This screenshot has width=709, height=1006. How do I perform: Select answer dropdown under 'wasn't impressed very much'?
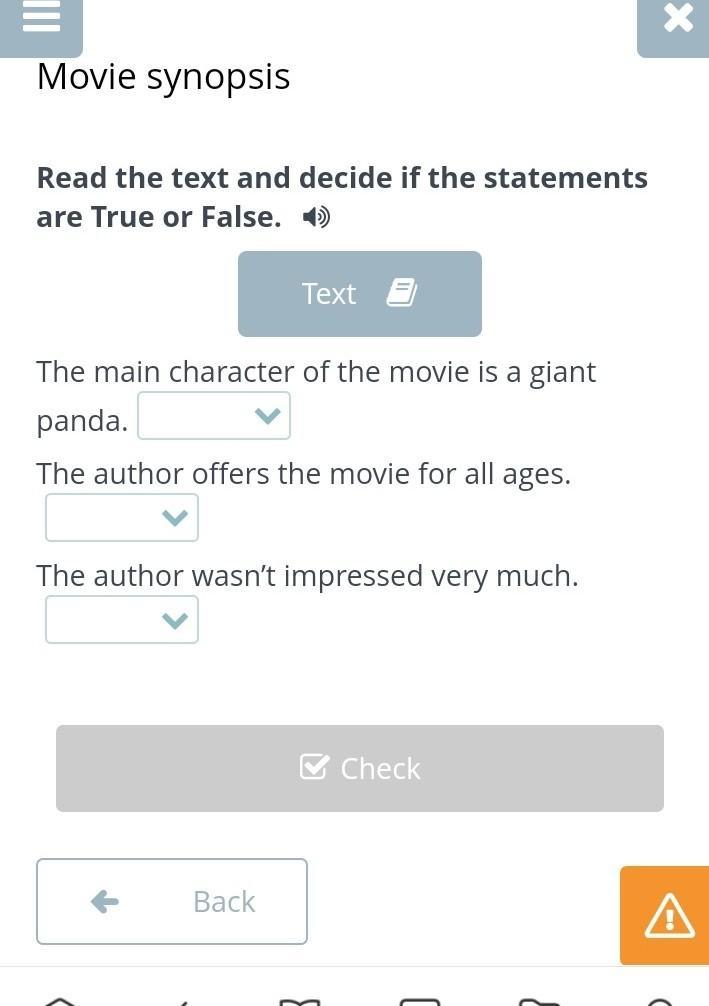pyautogui.click(x=122, y=620)
